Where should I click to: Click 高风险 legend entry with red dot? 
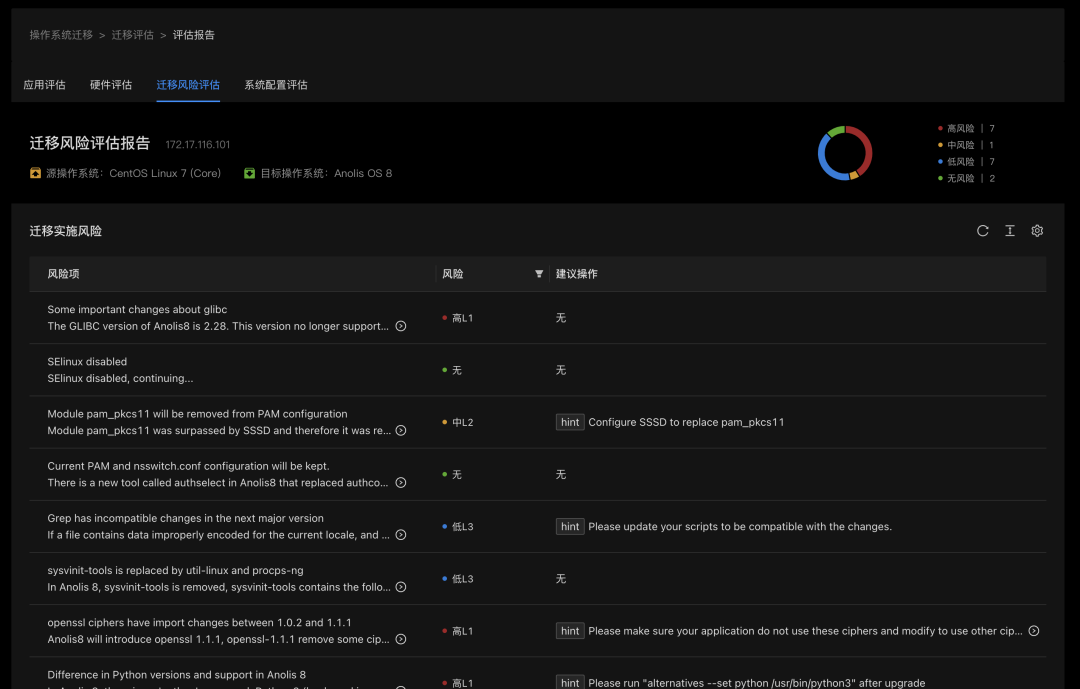pyautogui.click(x=966, y=128)
